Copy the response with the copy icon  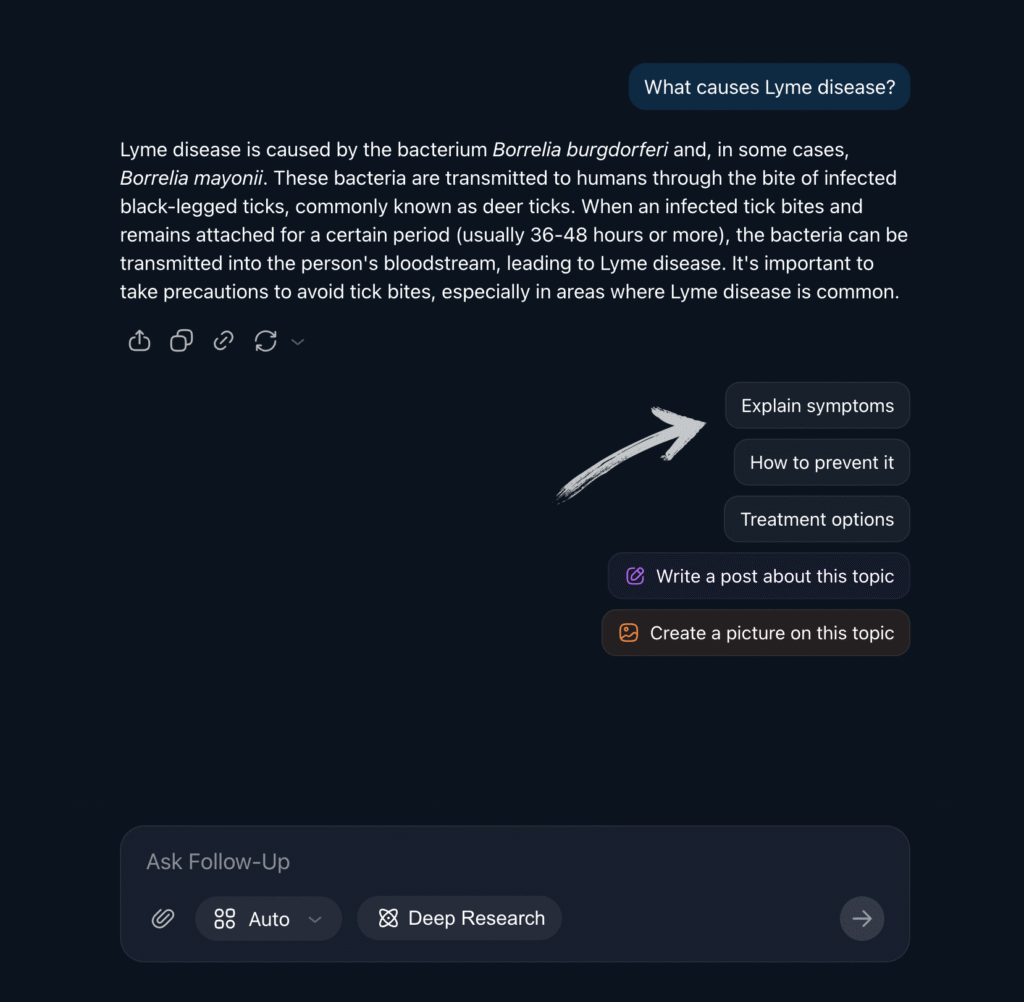[x=182, y=340]
